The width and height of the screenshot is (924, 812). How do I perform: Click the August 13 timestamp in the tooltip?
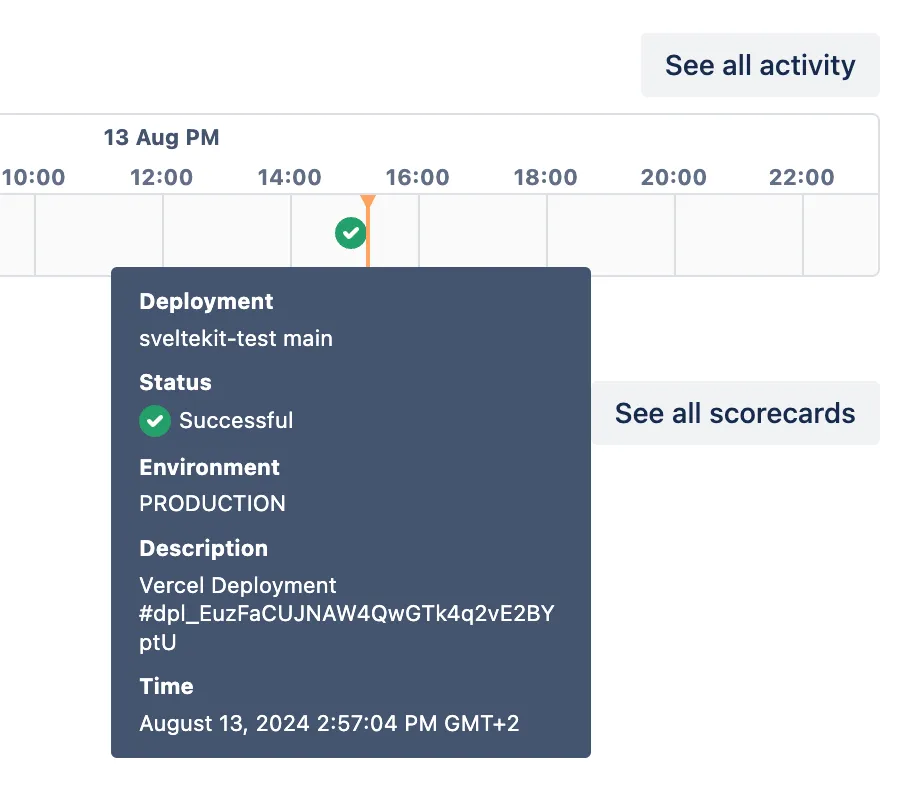pyautogui.click(x=329, y=723)
